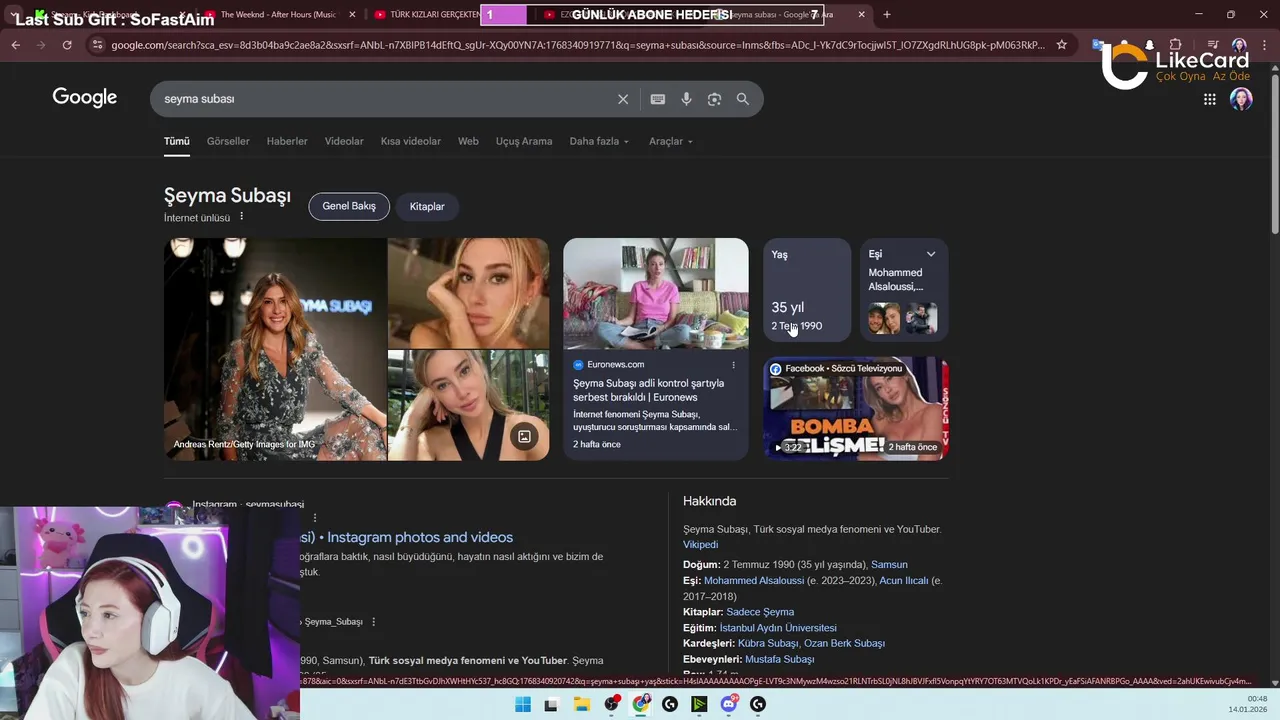Open Euronews card three-dot menu
1280x720 pixels.
click(x=733, y=365)
